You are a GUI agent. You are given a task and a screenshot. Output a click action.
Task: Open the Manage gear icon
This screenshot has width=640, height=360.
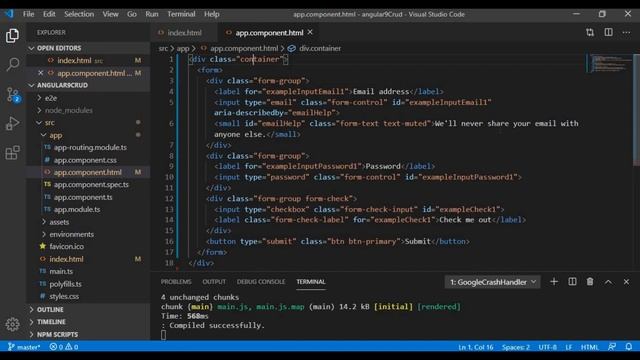pos(12,324)
